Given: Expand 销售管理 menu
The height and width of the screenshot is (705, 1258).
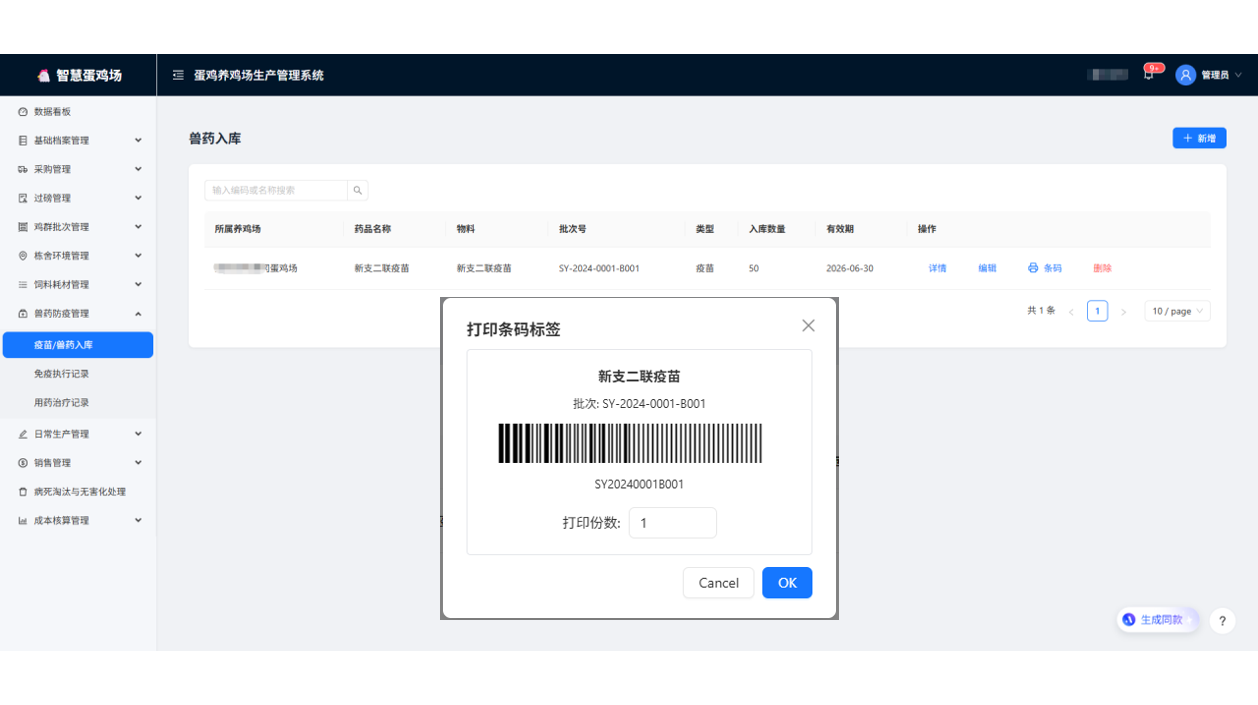Looking at the screenshot, I should pos(78,463).
